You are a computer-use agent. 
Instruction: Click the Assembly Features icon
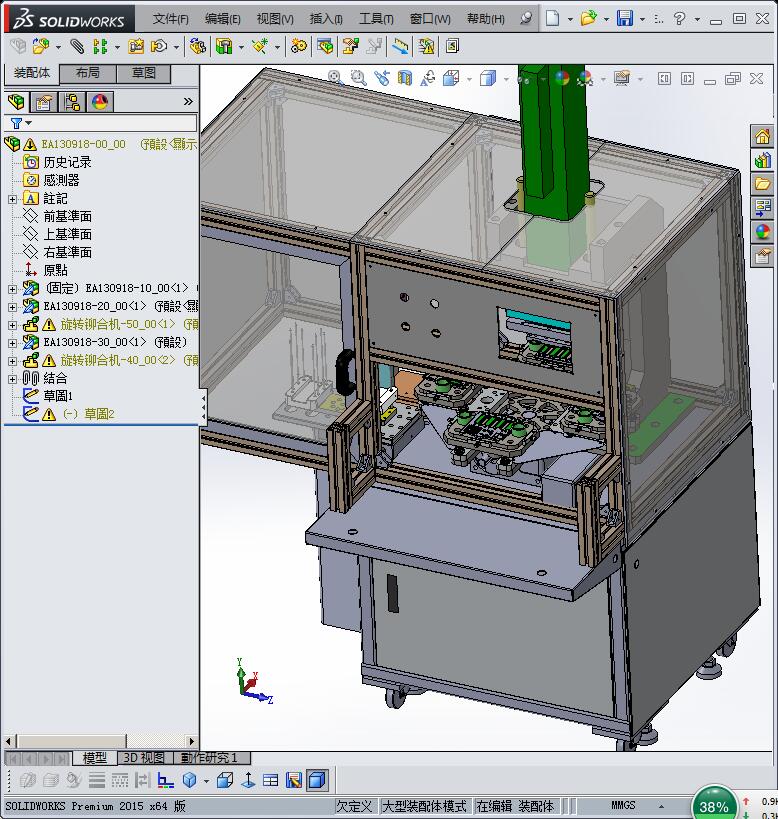coord(223,46)
